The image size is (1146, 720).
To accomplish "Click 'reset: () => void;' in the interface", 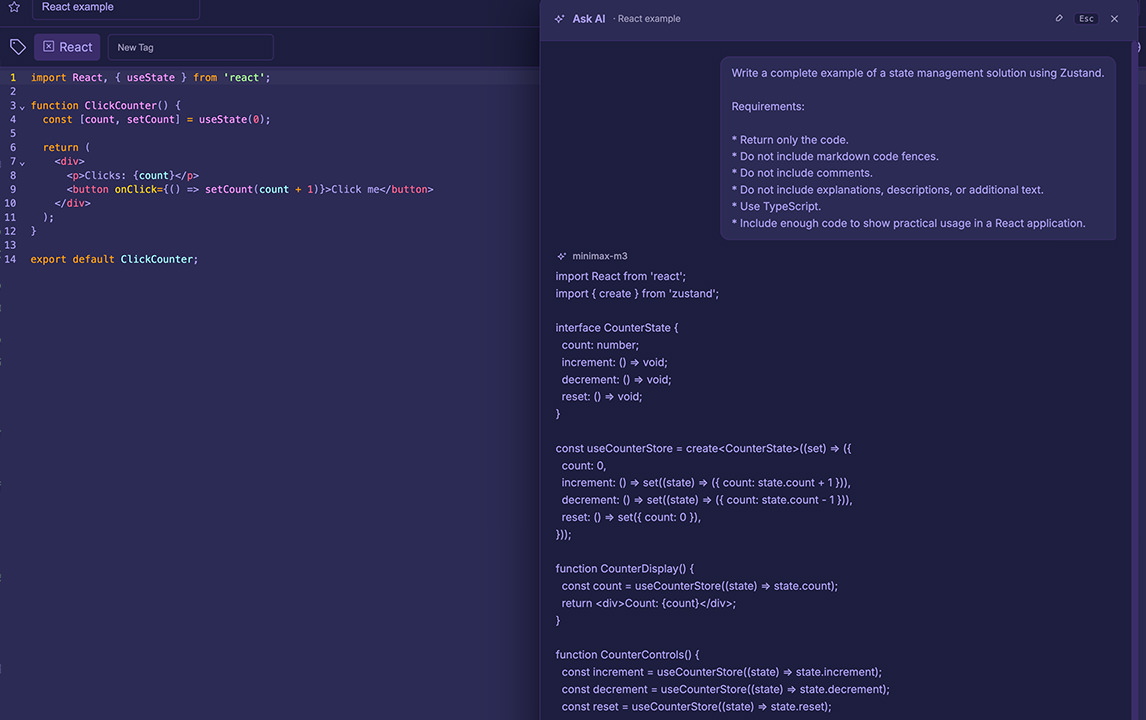I will point(602,397).
